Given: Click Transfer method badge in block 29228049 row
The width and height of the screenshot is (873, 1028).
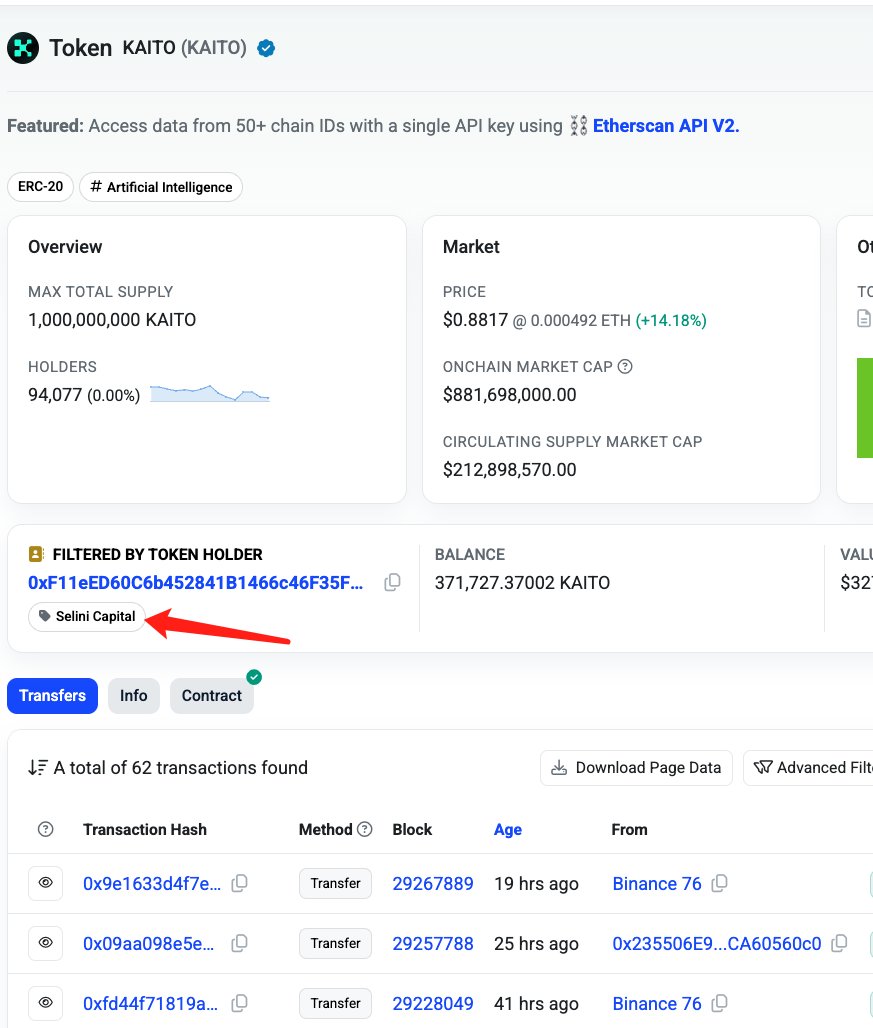Looking at the screenshot, I should [336, 1003].
